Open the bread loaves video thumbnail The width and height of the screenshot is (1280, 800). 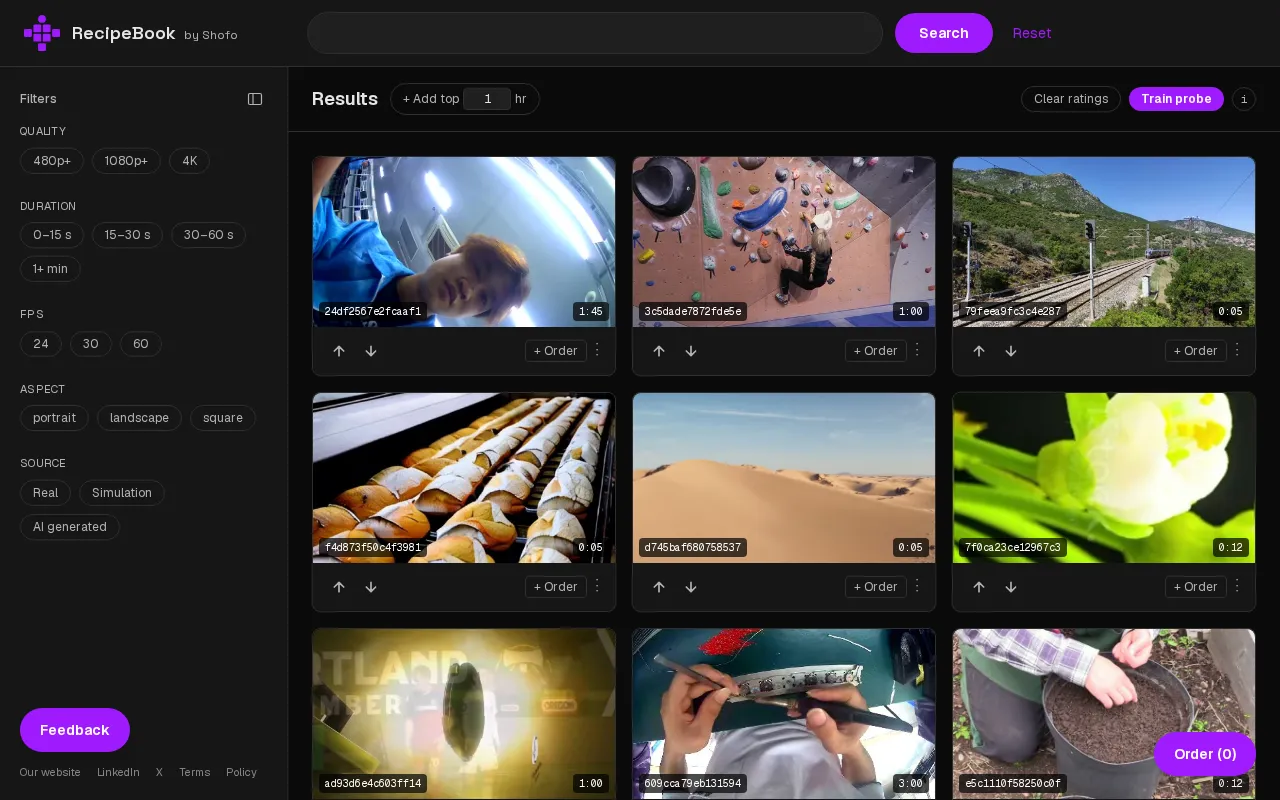[x=464, y=478]
